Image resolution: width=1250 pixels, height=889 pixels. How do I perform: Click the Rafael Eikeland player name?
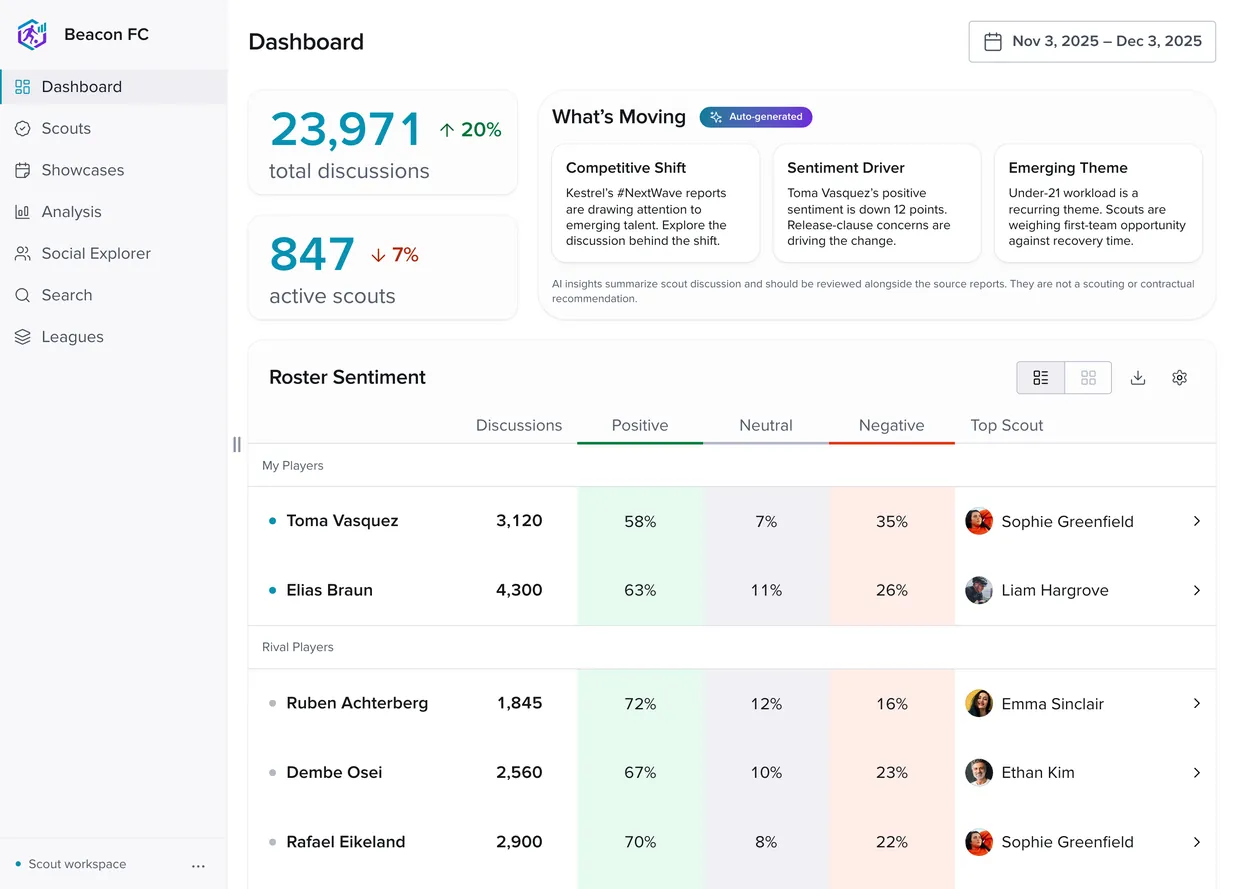[346, 842]
